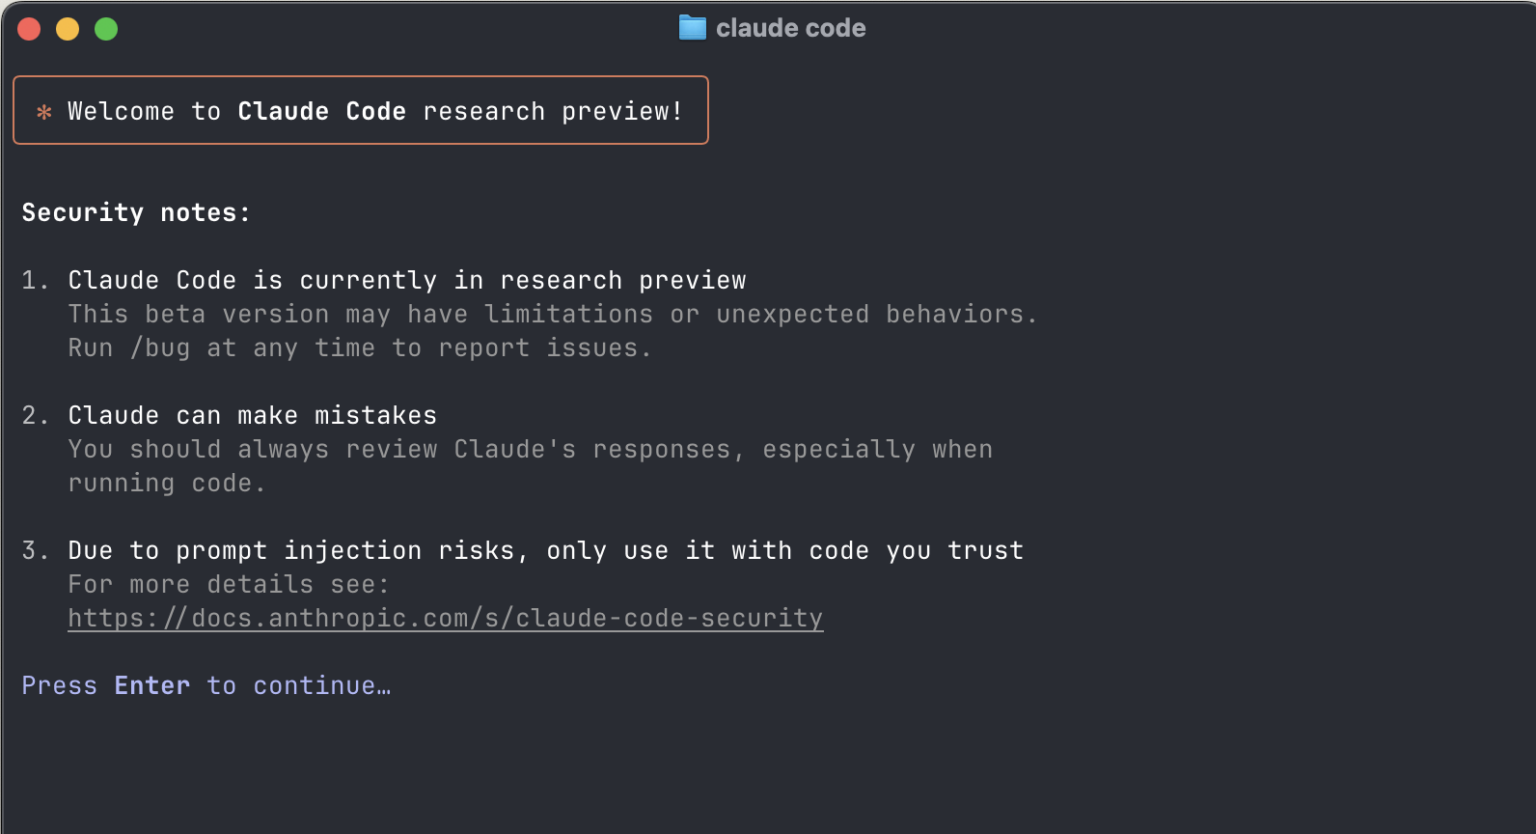Screen dimensions: 1536x834
Task: Open the claude-code-security documentation link
Action: click(445, 618)
